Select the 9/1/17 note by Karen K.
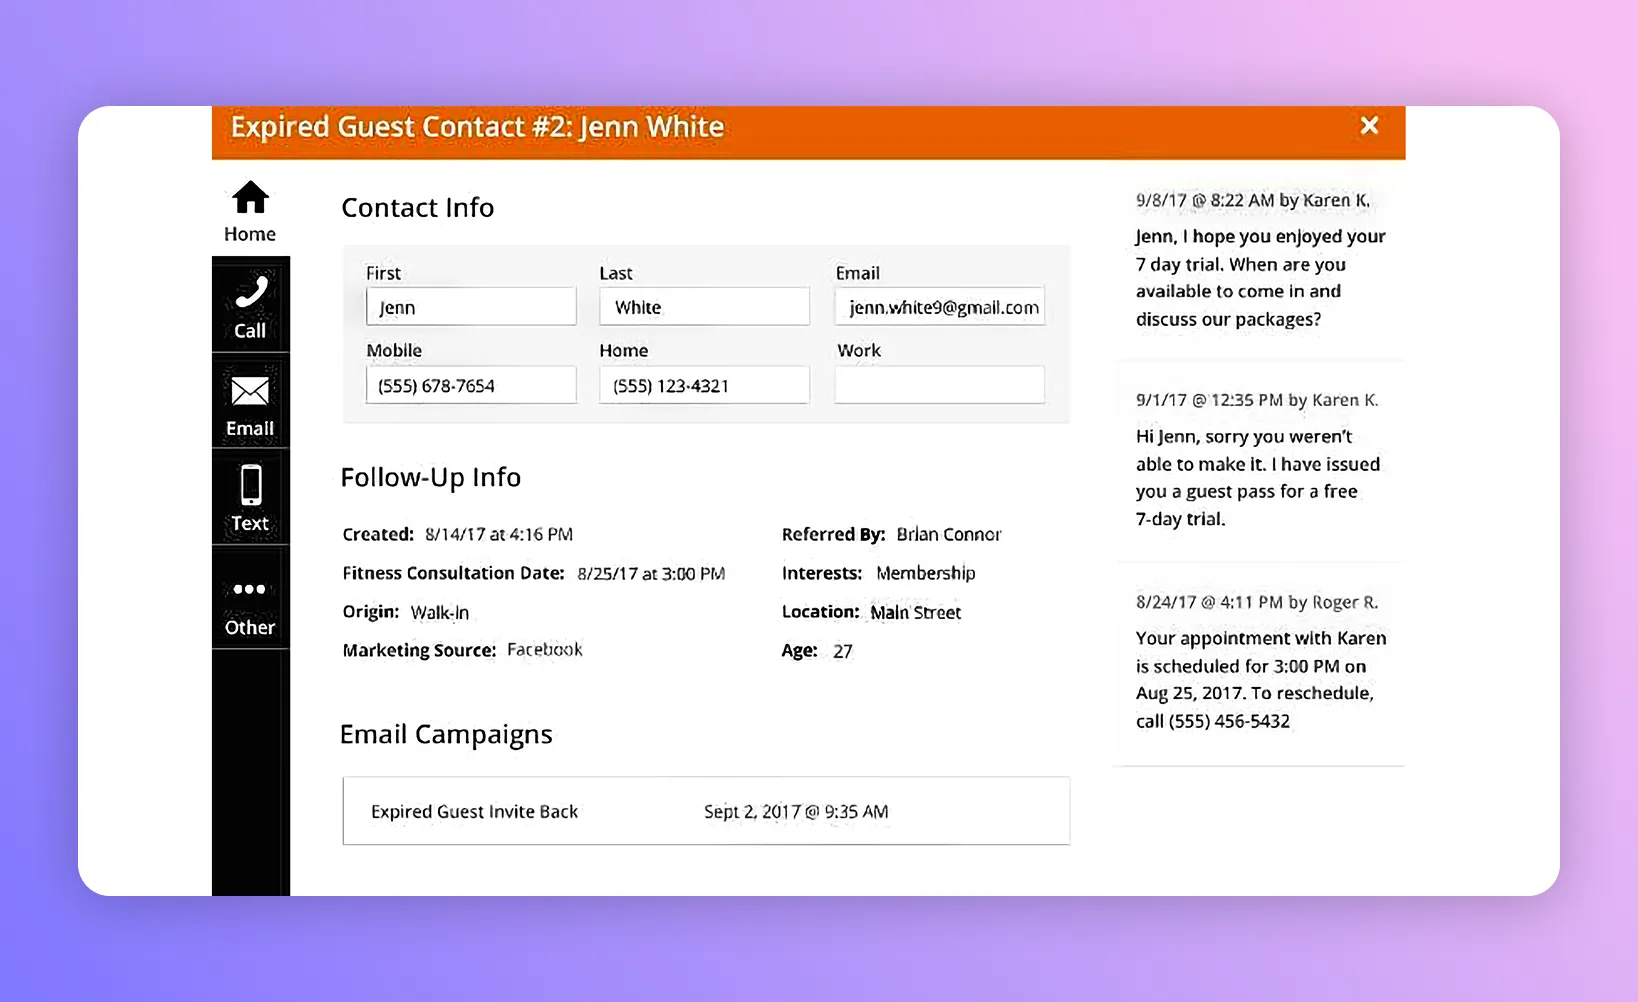The image size is (1638, 1002). coord(1258,460)
